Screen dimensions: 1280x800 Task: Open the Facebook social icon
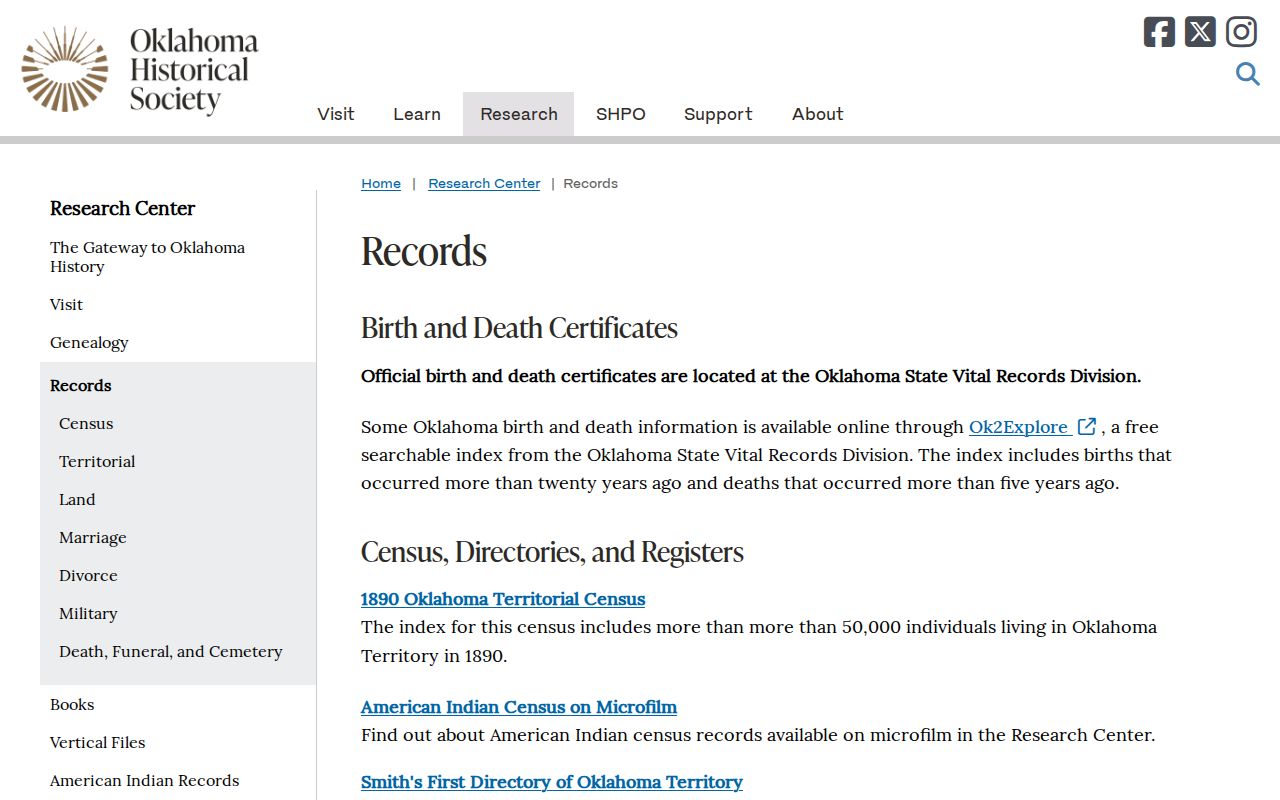point(1159,32)
